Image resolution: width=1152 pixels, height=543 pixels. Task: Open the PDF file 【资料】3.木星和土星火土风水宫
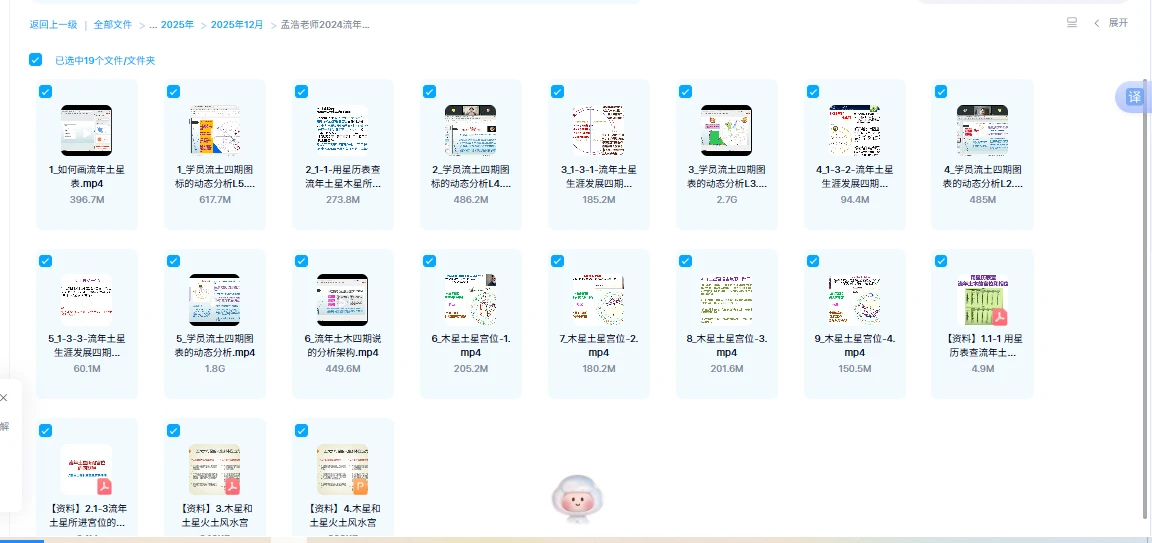pos(214,469)
